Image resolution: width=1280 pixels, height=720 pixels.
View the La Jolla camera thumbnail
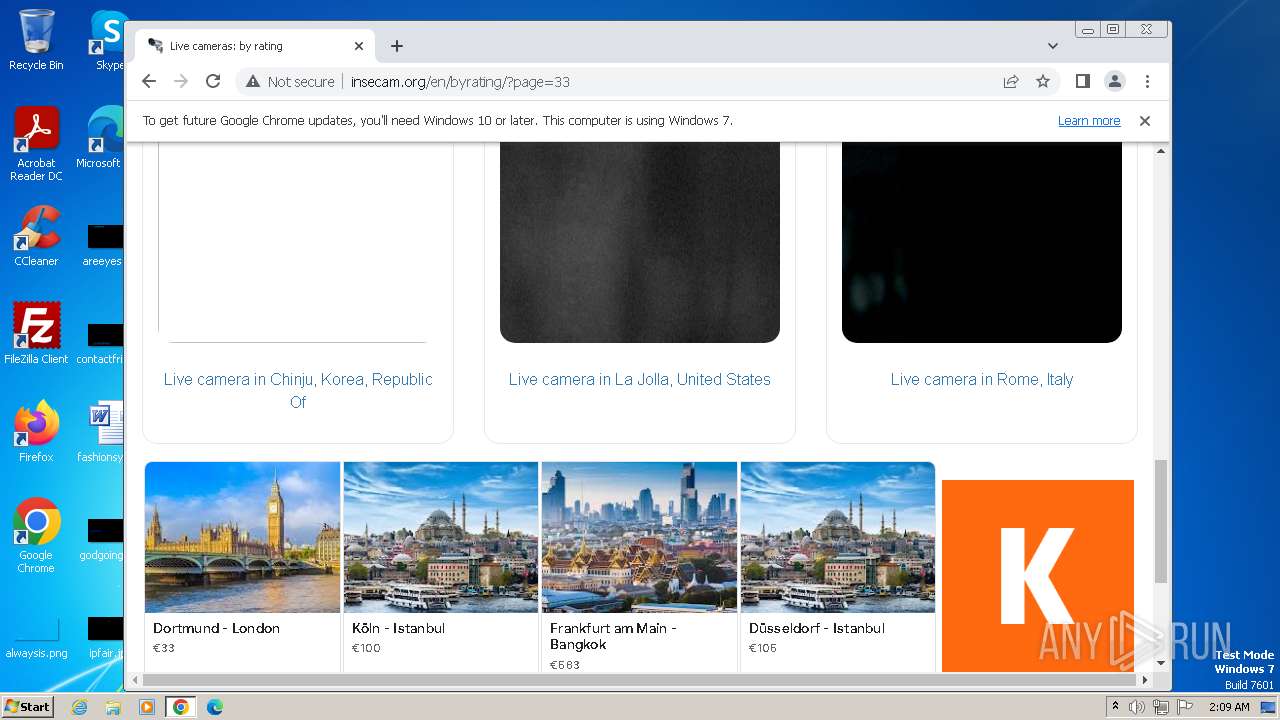click(x=640, y=242)
